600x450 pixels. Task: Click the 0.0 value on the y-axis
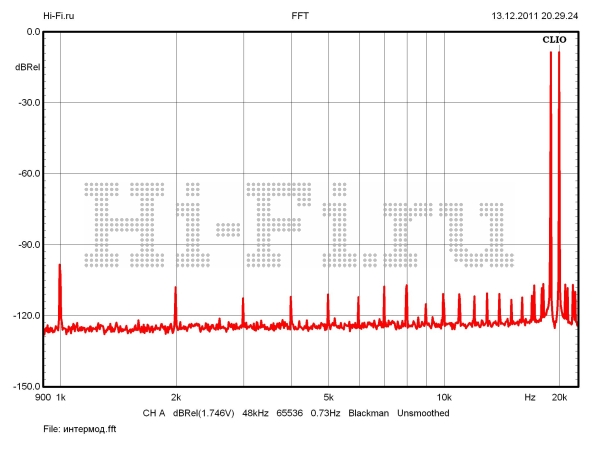(x=31, y=32)
